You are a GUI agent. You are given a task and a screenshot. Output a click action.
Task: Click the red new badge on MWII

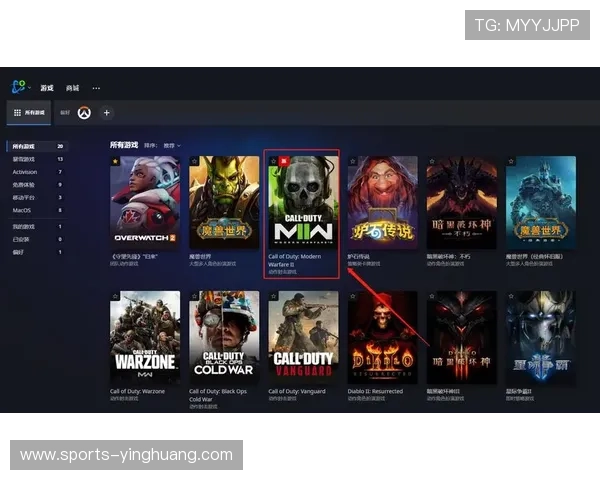[x=284, y=161]
